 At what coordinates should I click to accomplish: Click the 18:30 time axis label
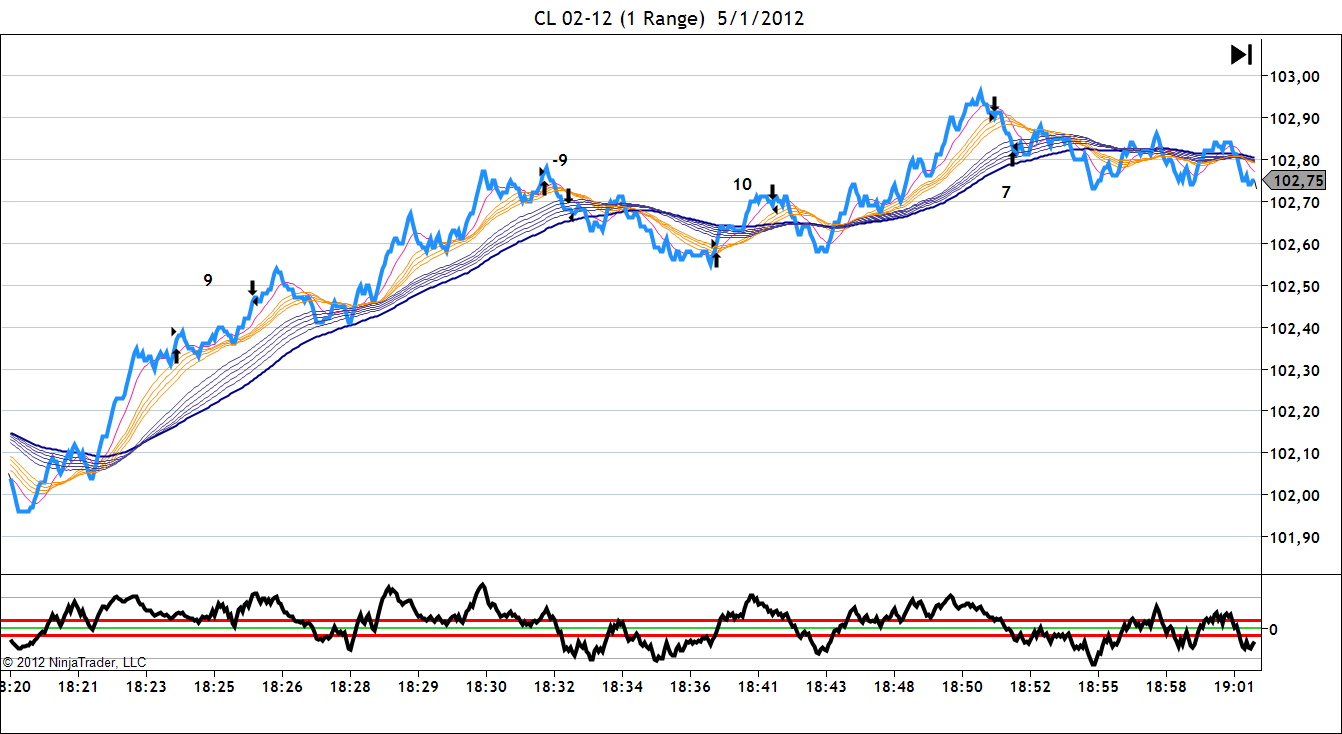[x=486, y=687]
